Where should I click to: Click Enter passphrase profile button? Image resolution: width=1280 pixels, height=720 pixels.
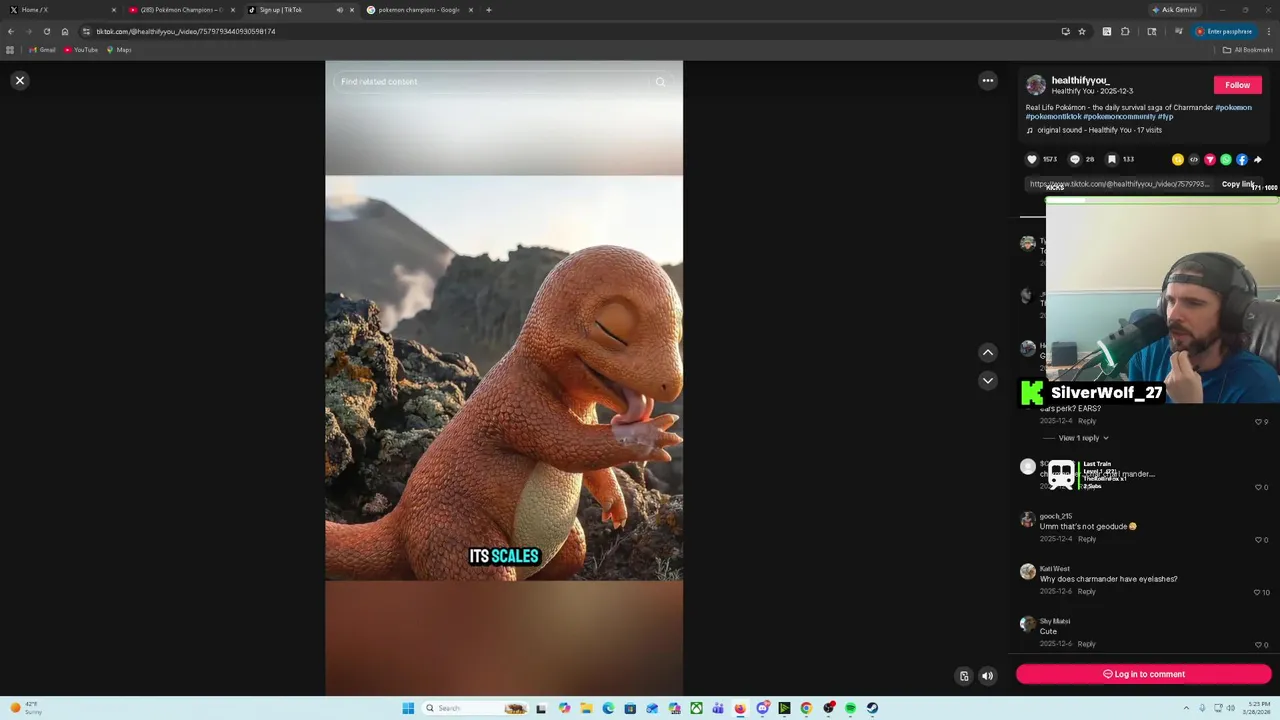(1224, 31)
